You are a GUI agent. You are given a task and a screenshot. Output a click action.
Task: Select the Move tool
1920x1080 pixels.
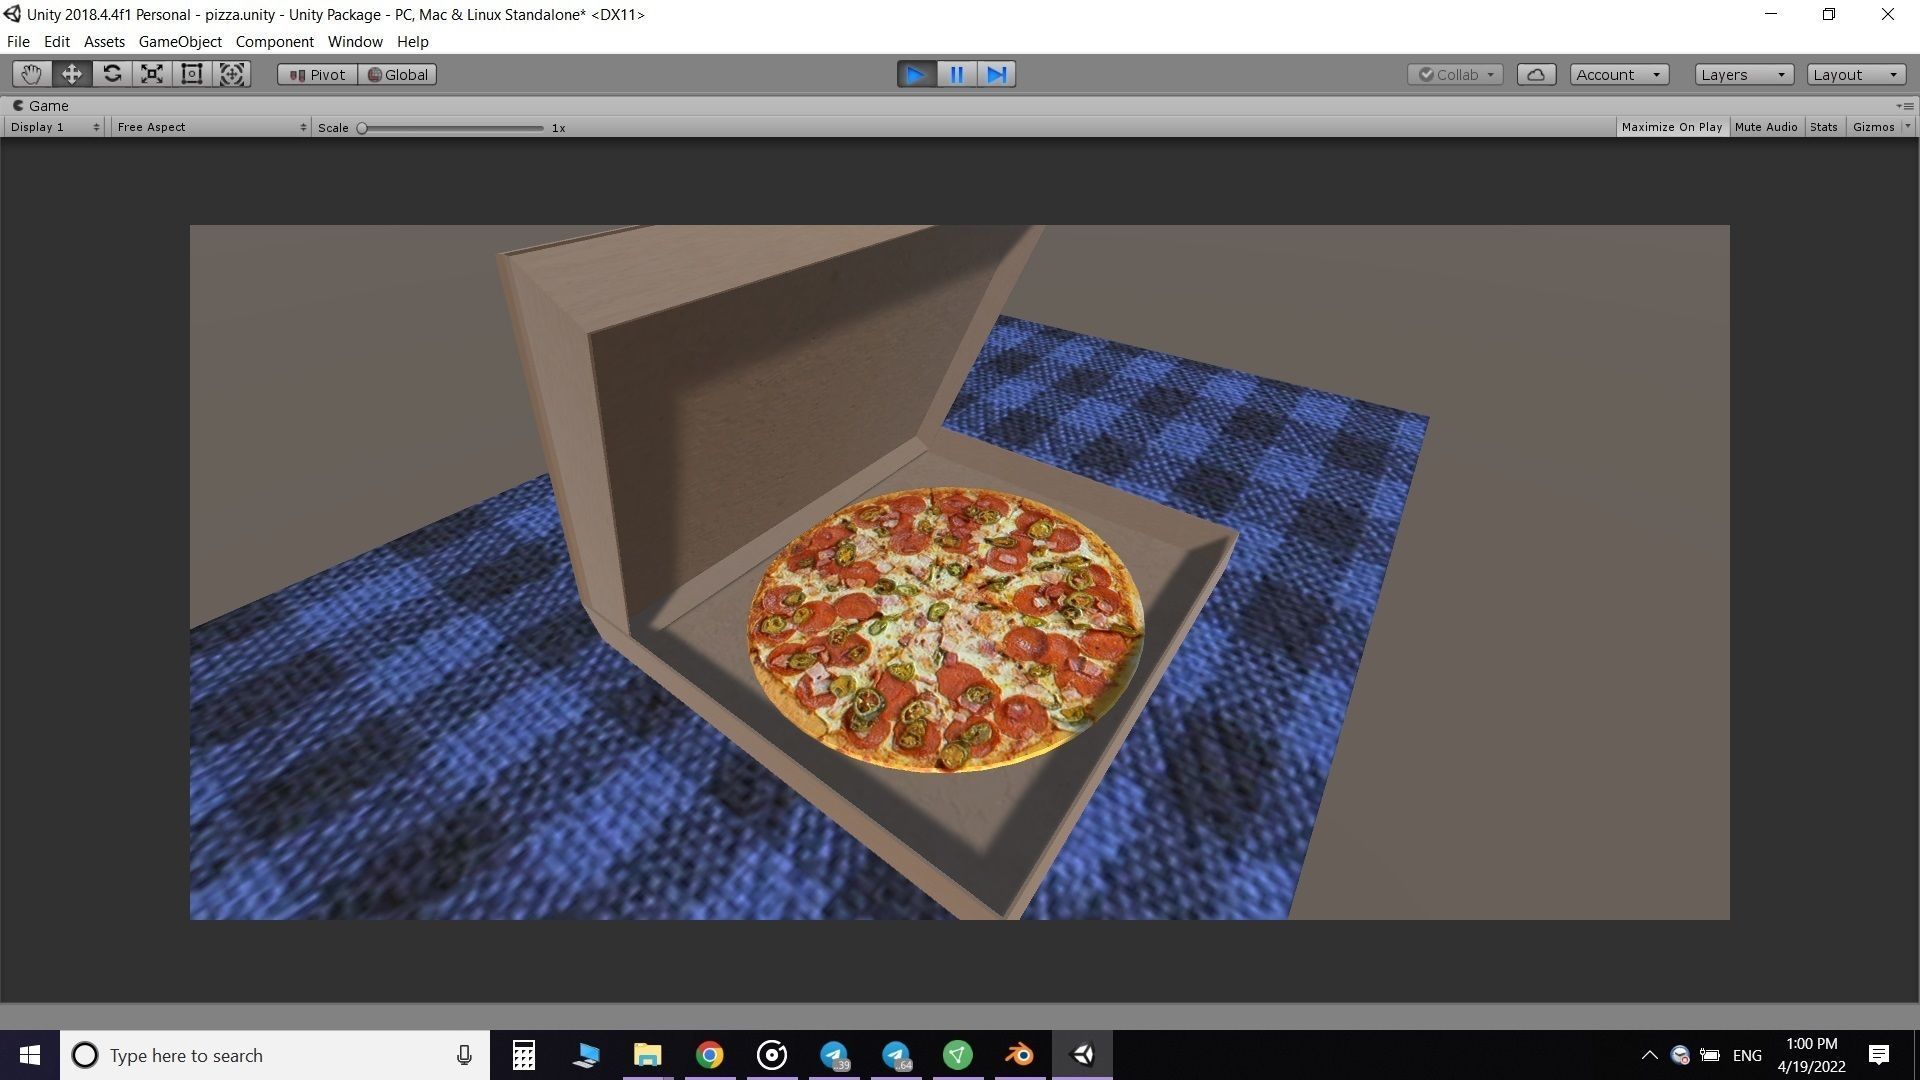(x=71, y=74)
